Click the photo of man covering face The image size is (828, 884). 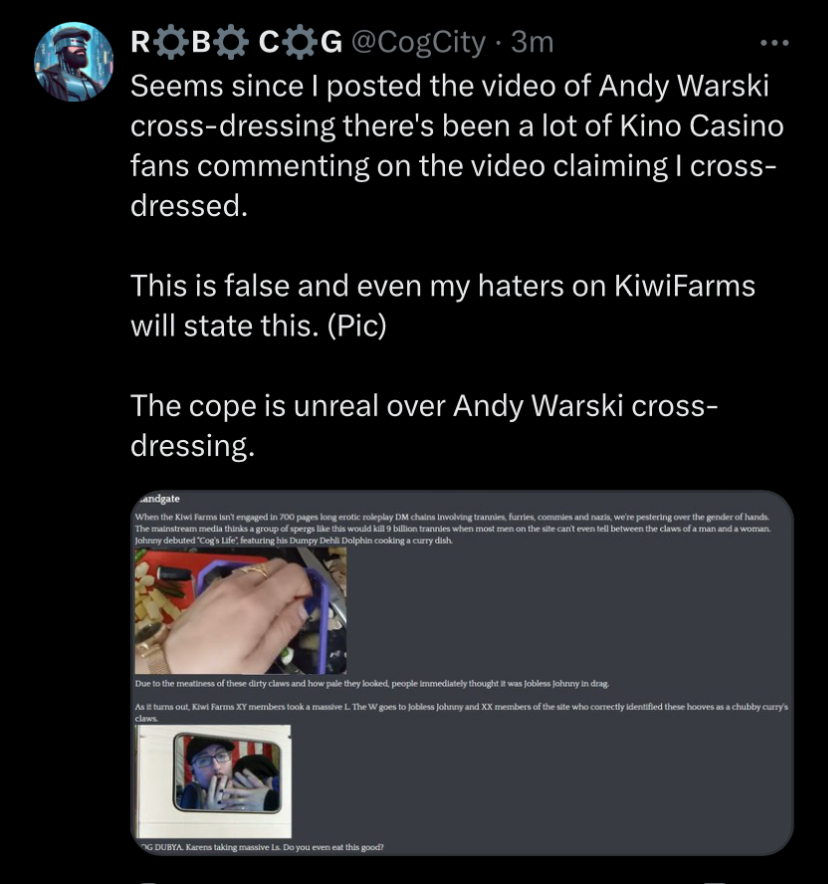215,781
